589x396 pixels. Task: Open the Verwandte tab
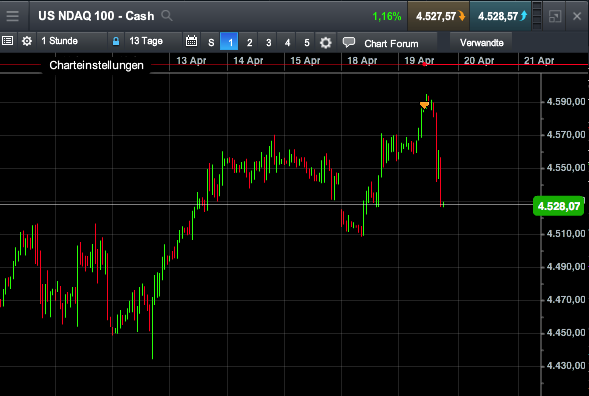point(481,42)
